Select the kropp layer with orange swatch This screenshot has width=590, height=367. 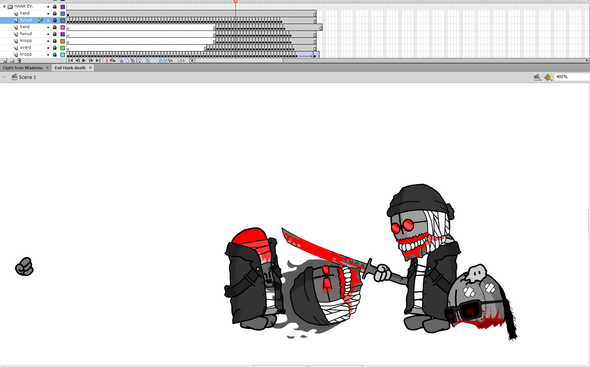(26, 41)
